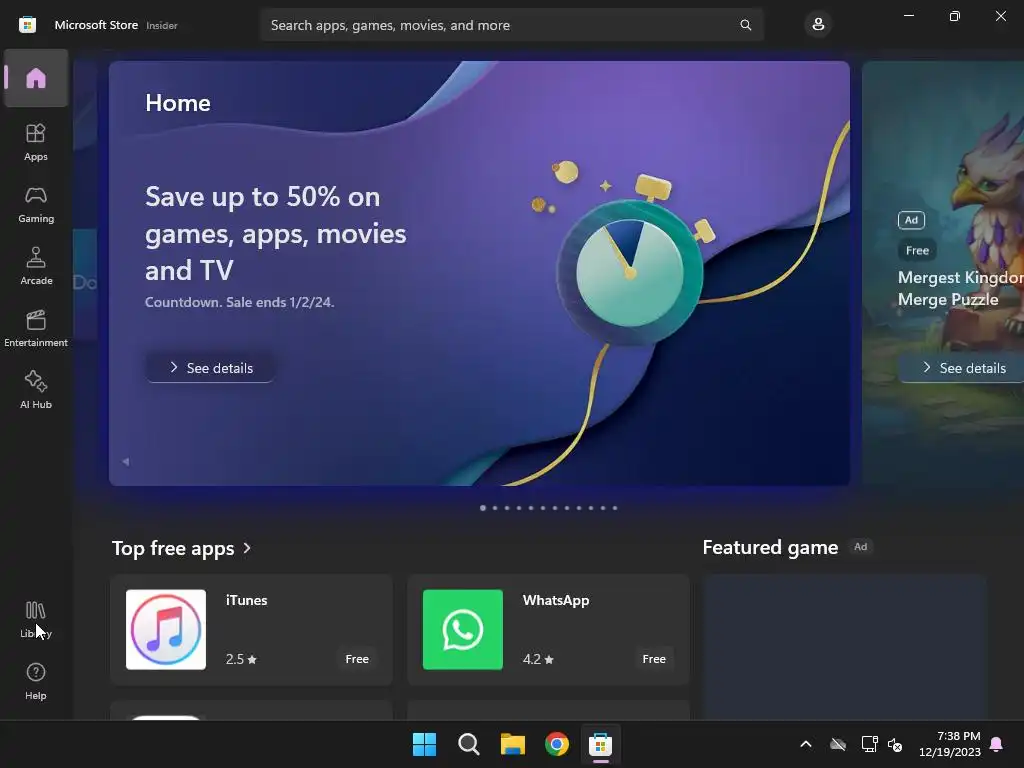1024x768 pixels.
Task: Go to the Gaming section
Action: pos(36,205)
